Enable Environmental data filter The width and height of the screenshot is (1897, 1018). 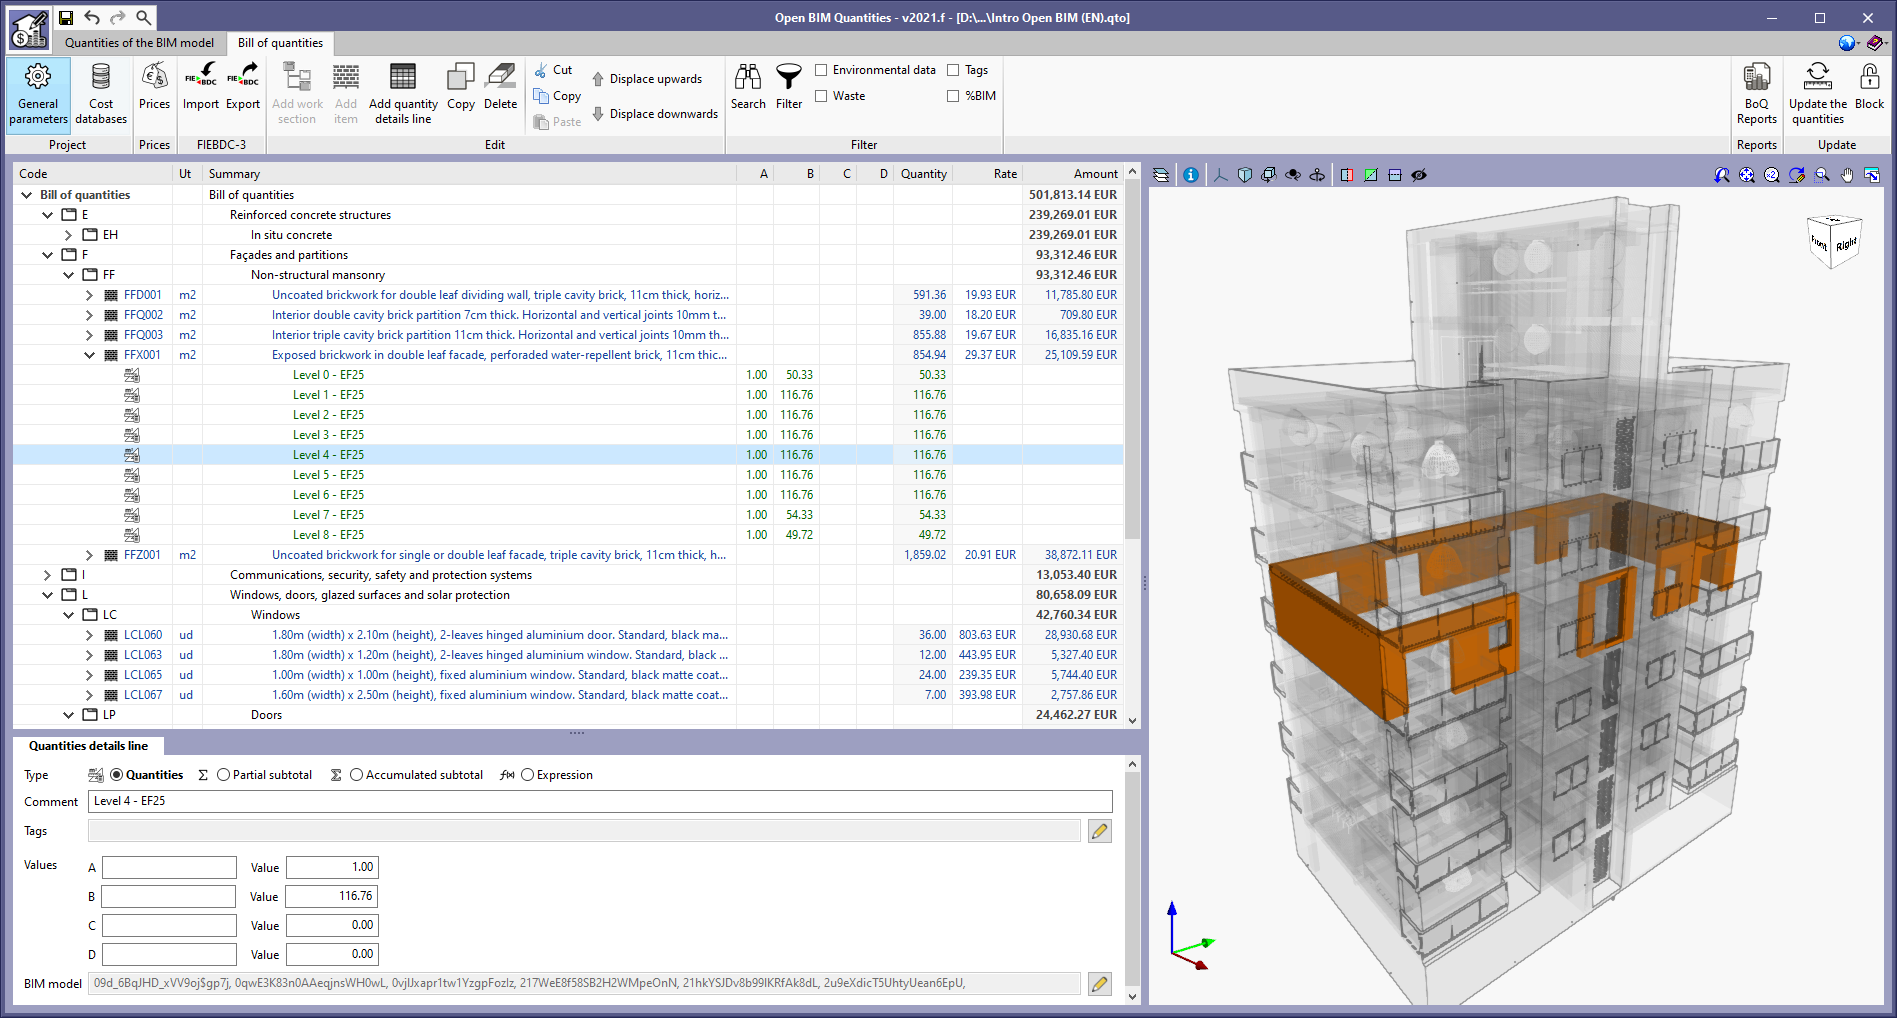point(821,70)
